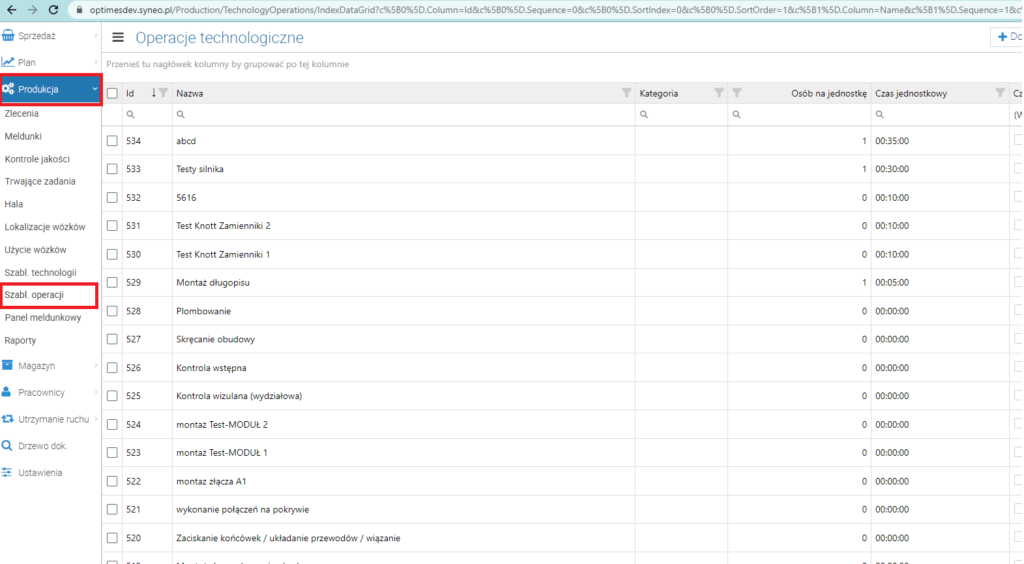Viewport: 1024px width, 564px height.
Task: Click the plus add button at top right
Action: [x=1006, y=37]
